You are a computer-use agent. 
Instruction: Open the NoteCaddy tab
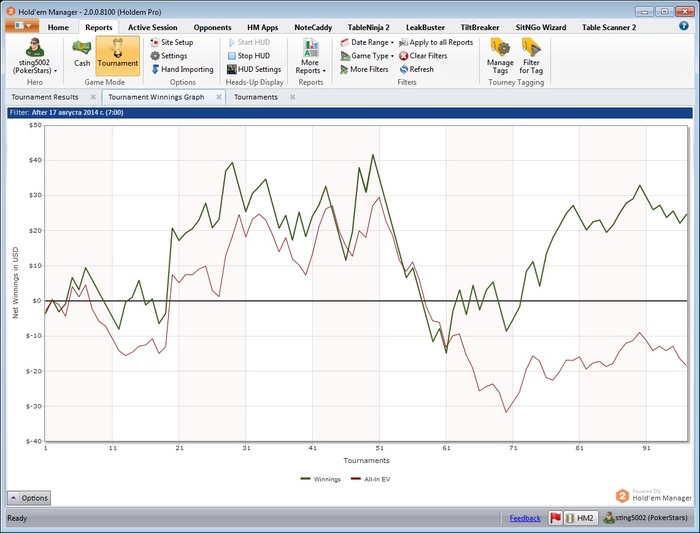(x=313, y=27)
